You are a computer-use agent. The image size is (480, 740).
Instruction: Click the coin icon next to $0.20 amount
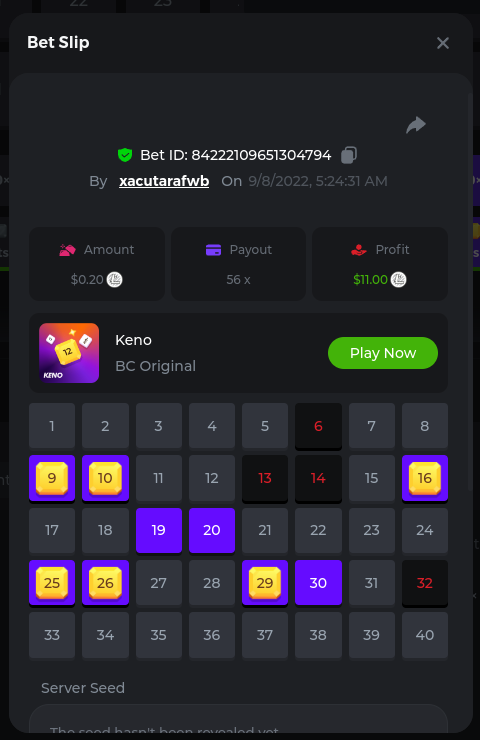coord(114,280)
